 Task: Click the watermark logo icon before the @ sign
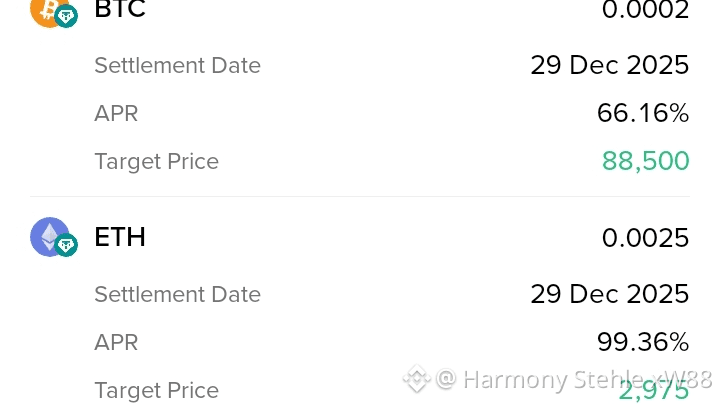[x=416, y=380]
